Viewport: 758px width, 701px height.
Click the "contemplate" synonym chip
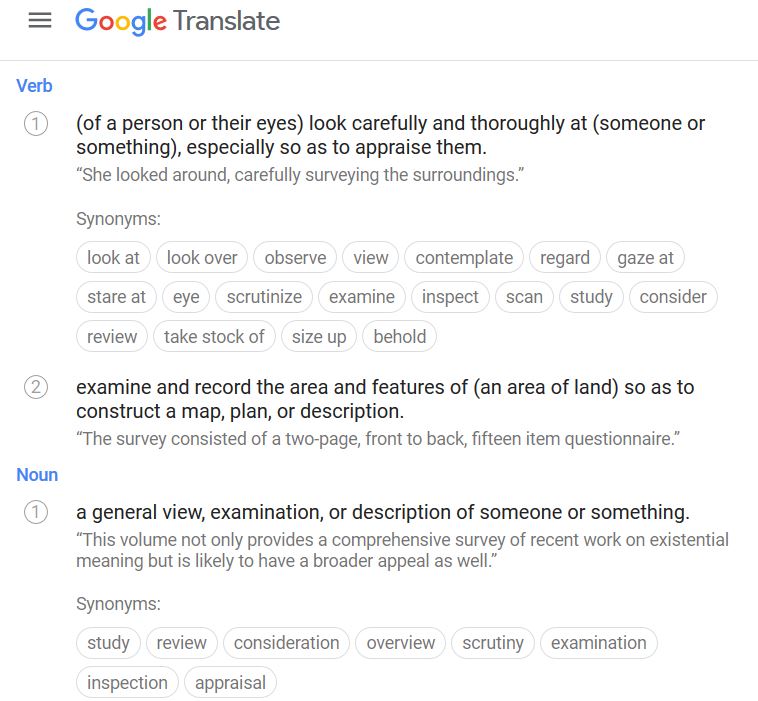click(x=464, y=257)
